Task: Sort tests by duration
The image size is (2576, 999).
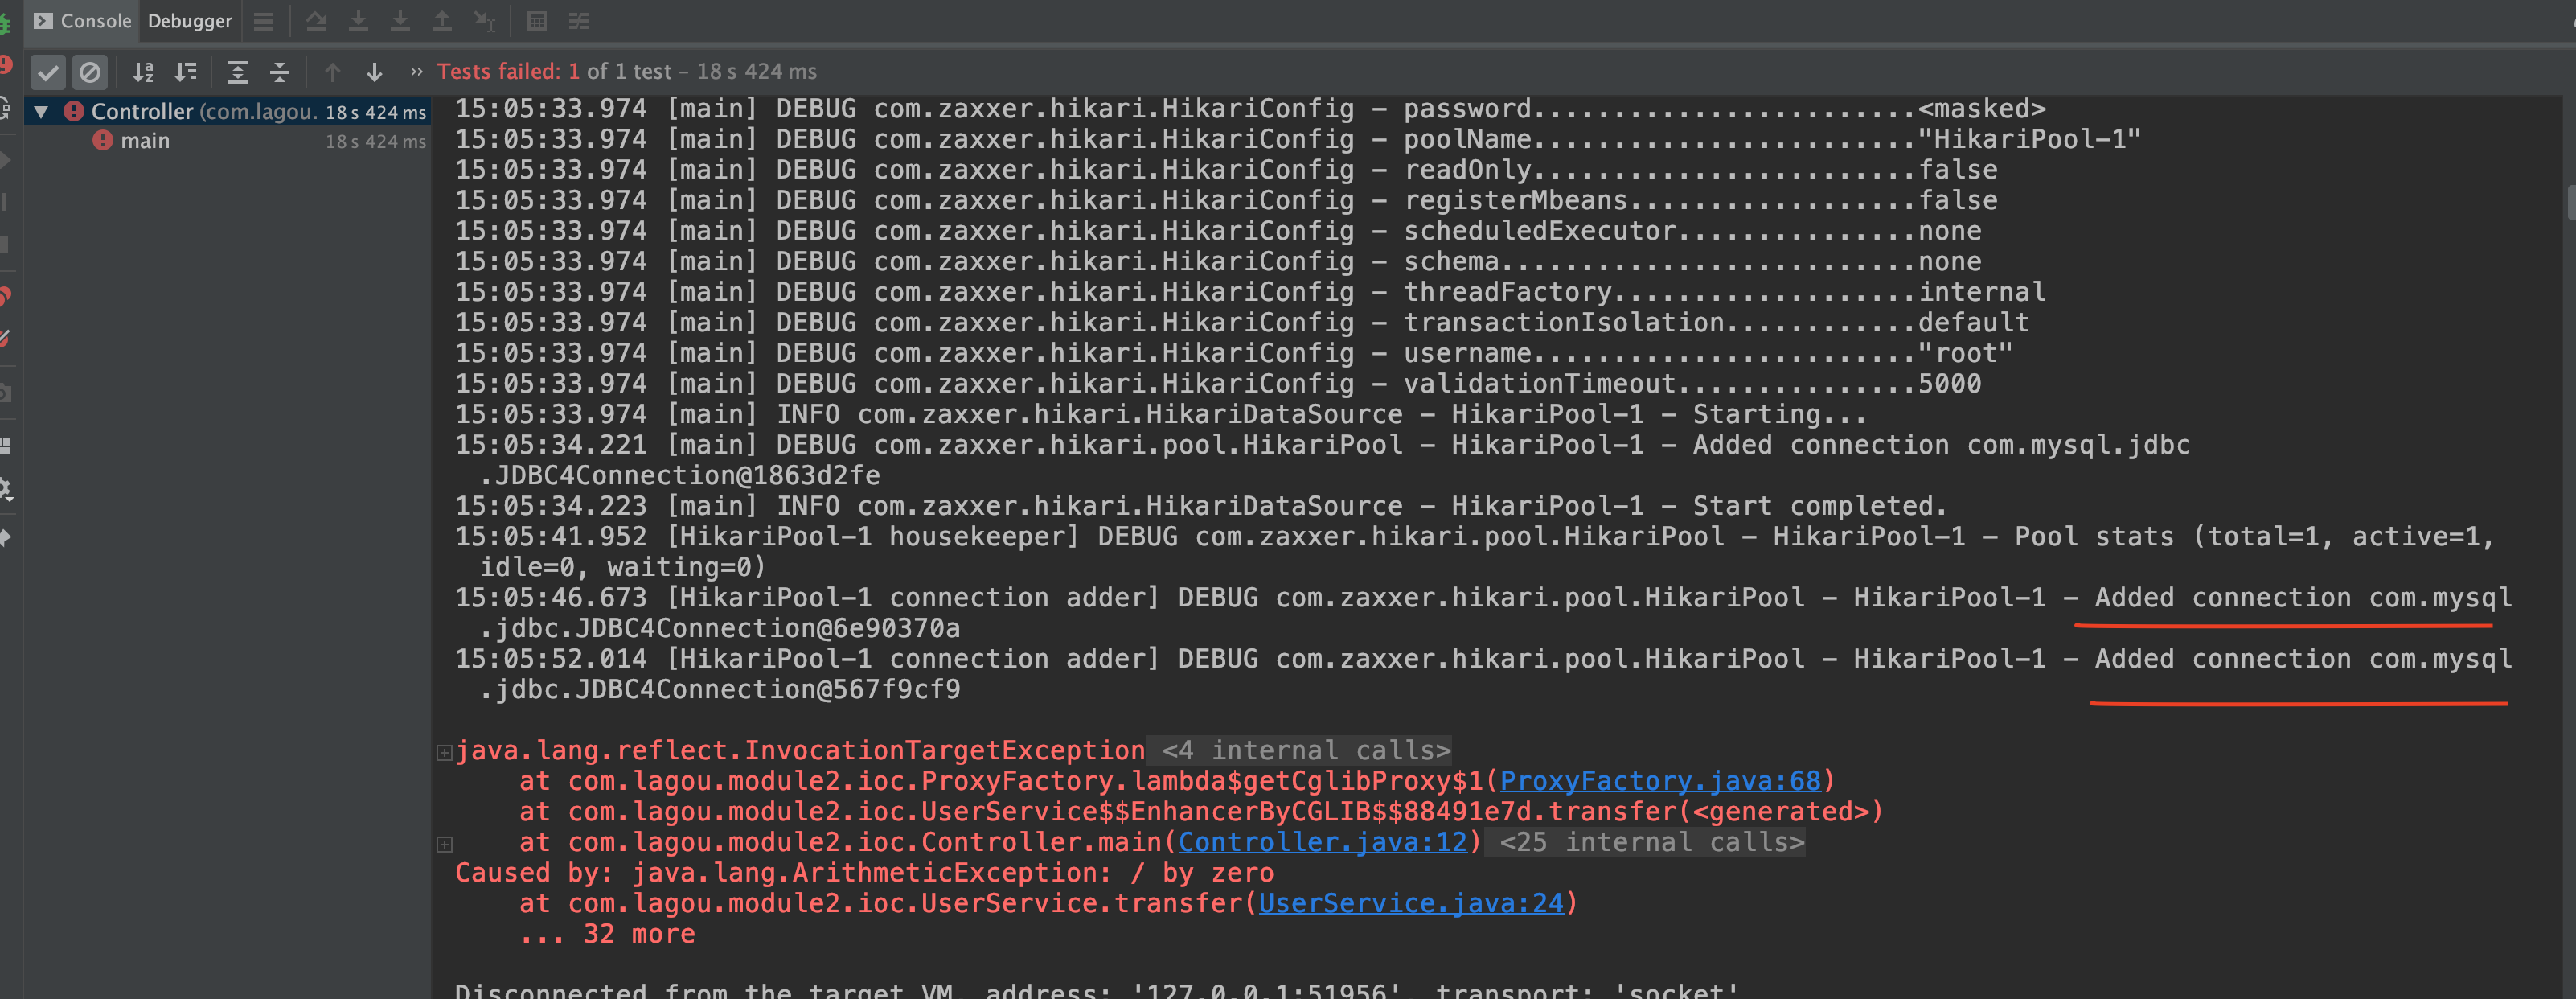Action: click(x=186, y=72)
